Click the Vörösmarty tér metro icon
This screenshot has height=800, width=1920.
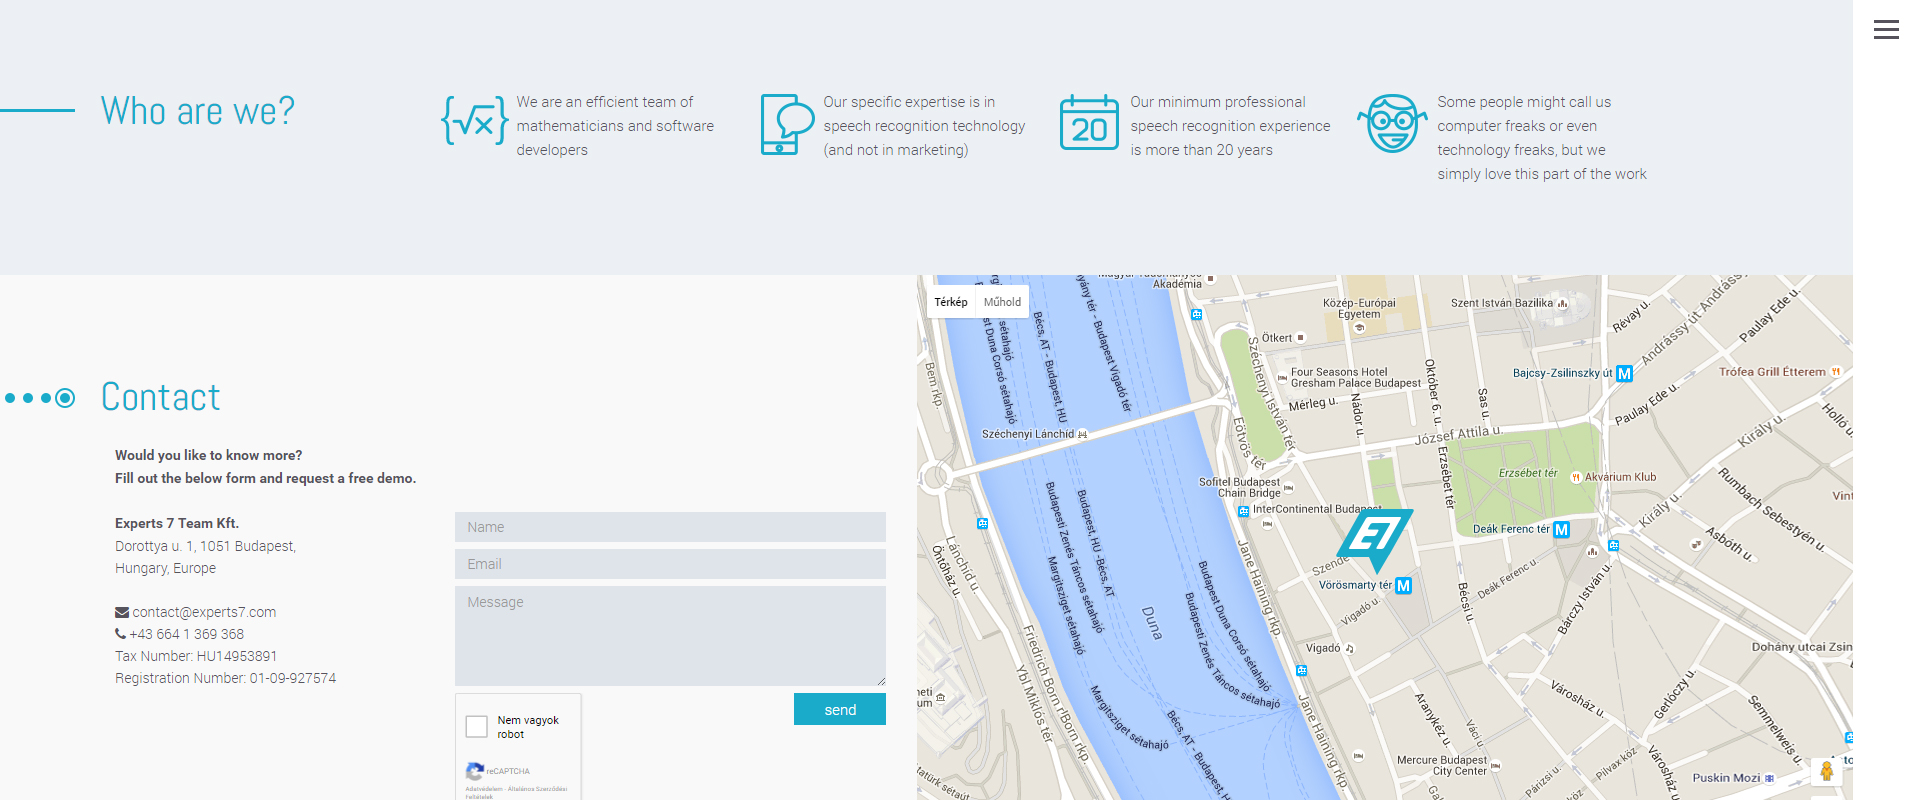(1403, 586)
